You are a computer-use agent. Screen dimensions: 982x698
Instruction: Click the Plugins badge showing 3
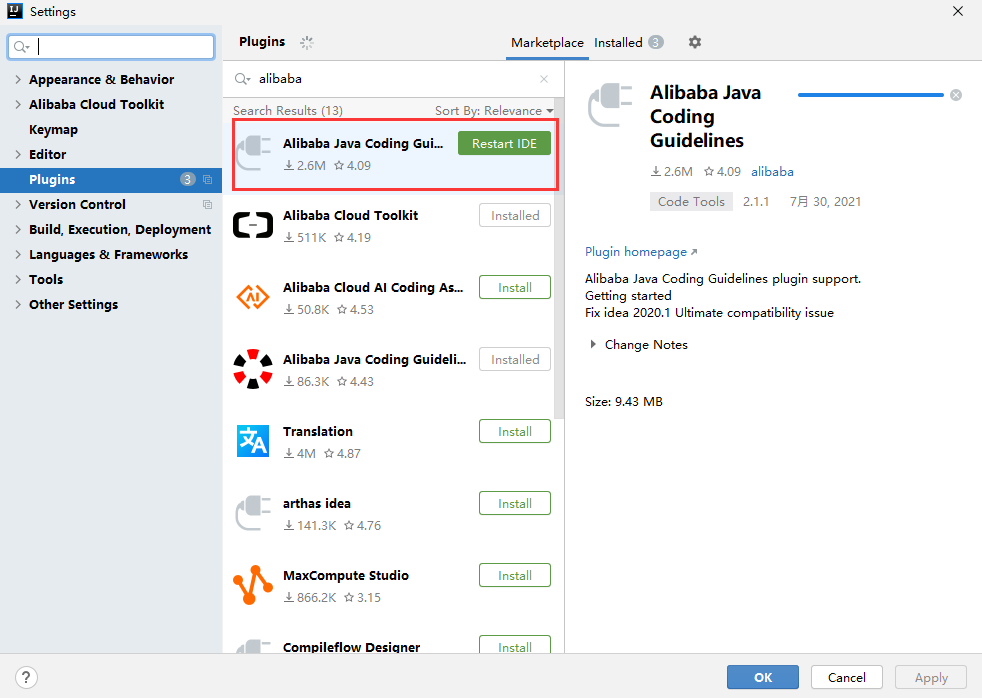(x=187, y=180)
